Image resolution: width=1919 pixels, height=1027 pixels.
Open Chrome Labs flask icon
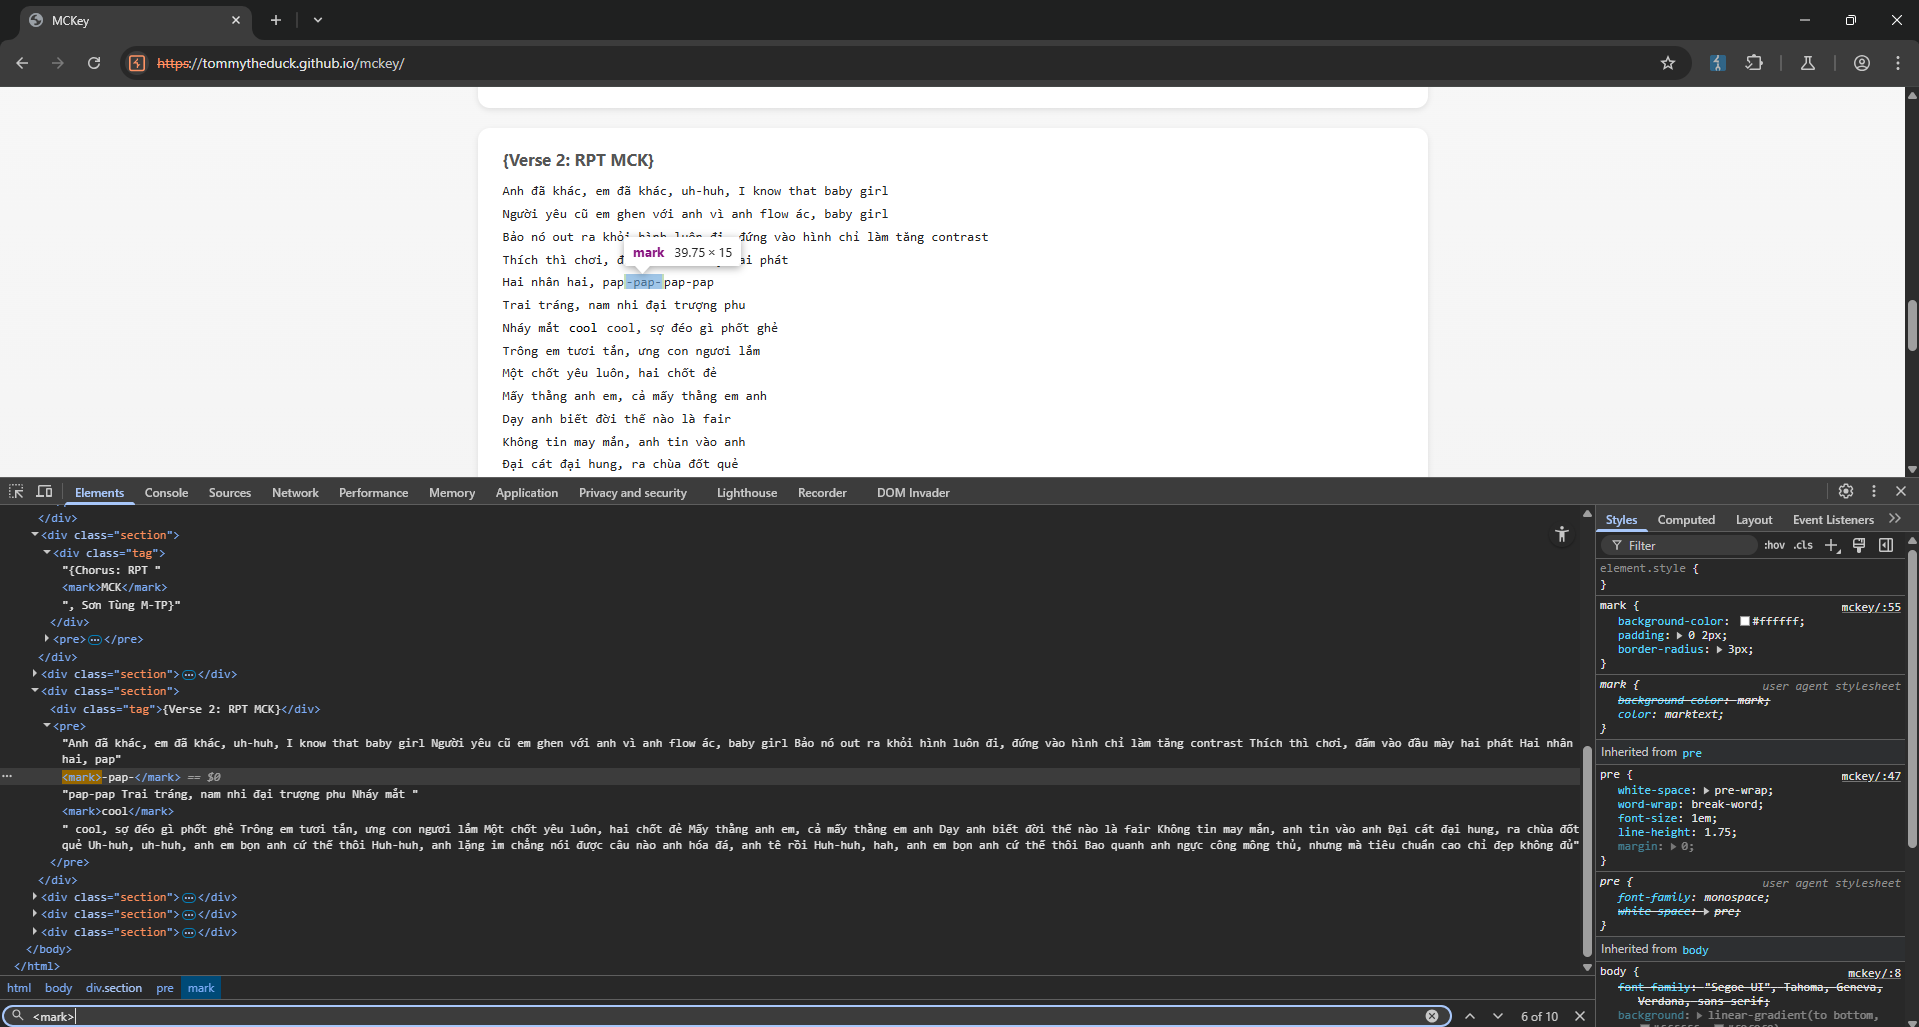tap(1808, 63)
